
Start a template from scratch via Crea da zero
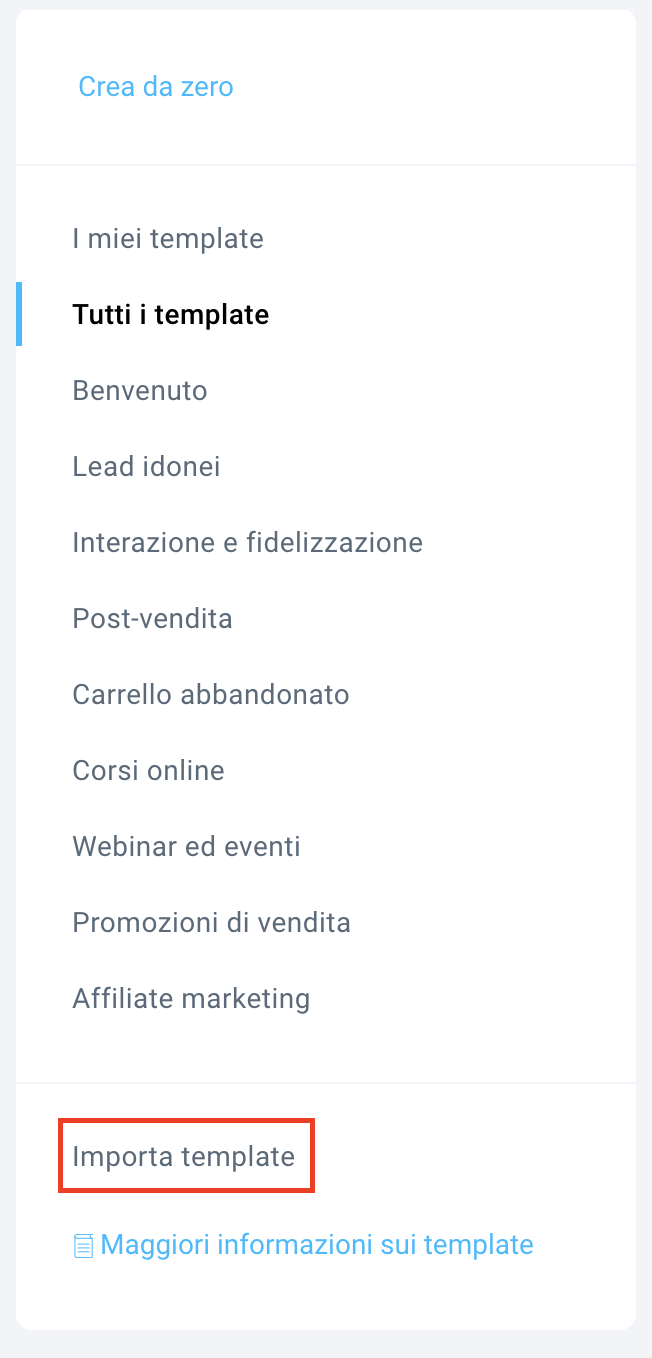156,87
